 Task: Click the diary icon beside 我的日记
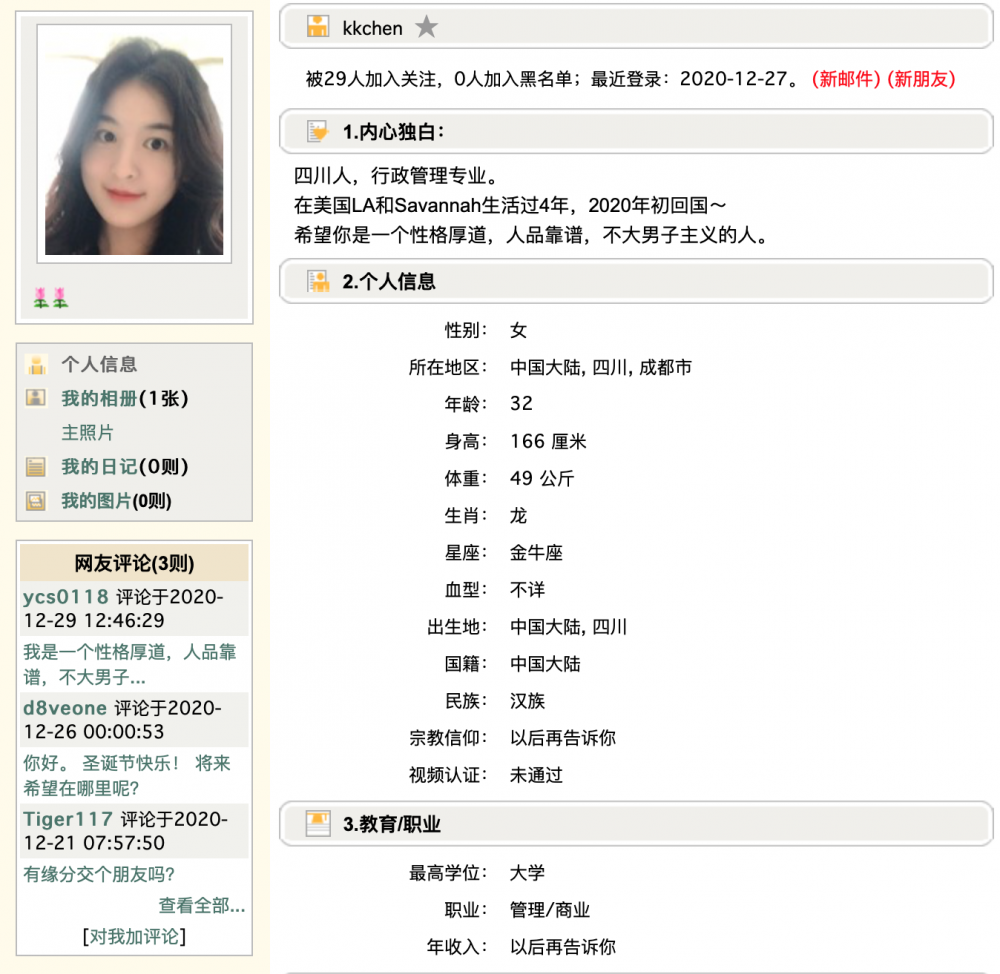pos(36,467)
